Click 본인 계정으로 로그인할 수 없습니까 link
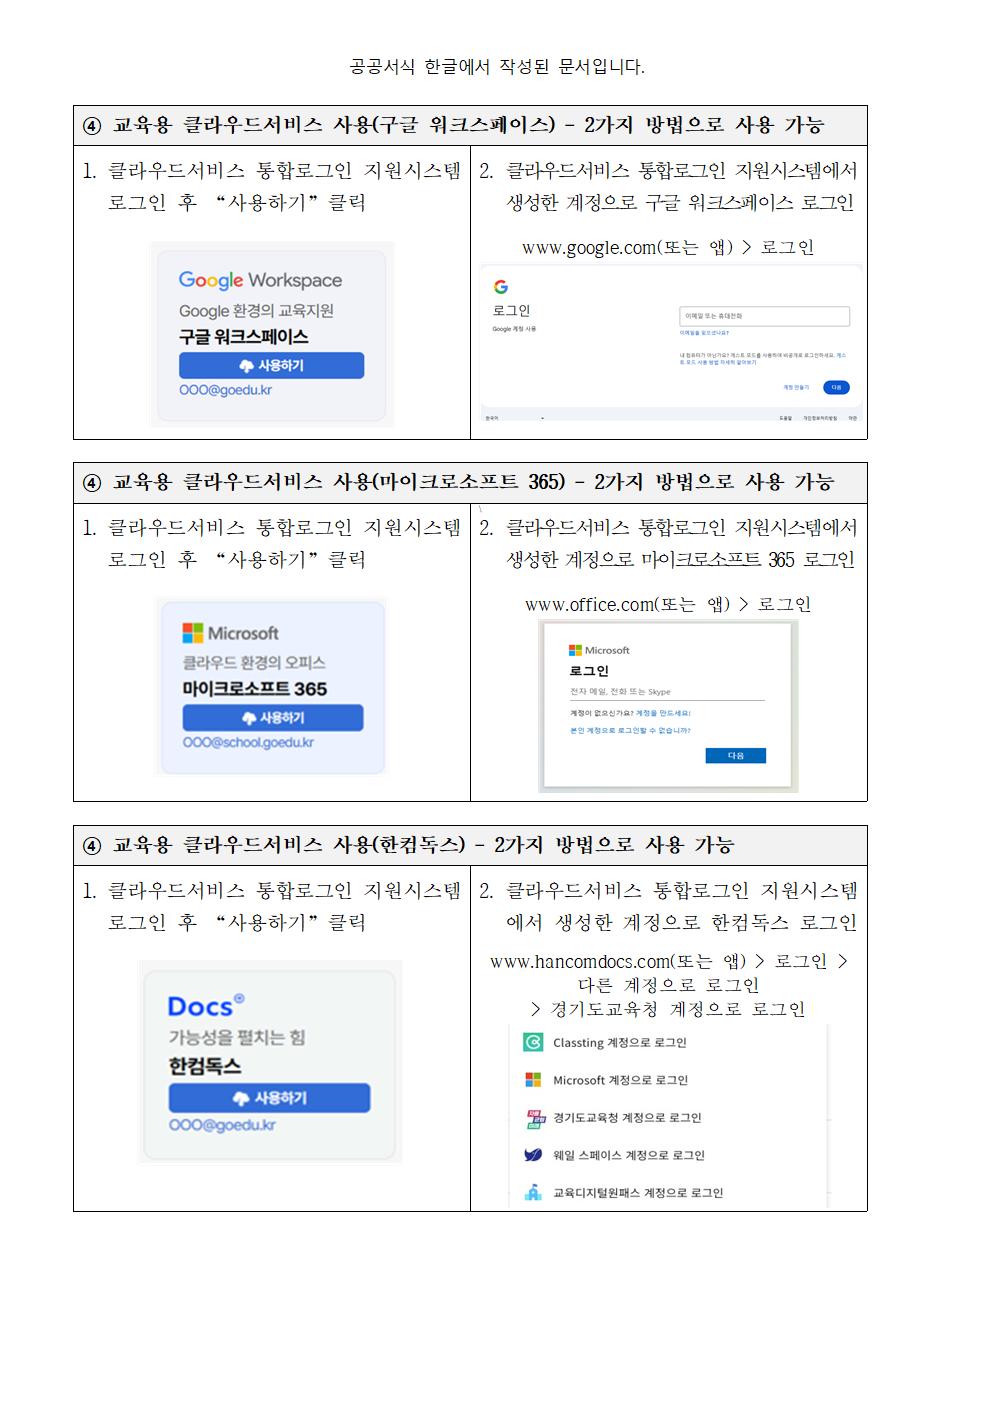The height and width of the screenshot is (1403, 992). [630, 731]
